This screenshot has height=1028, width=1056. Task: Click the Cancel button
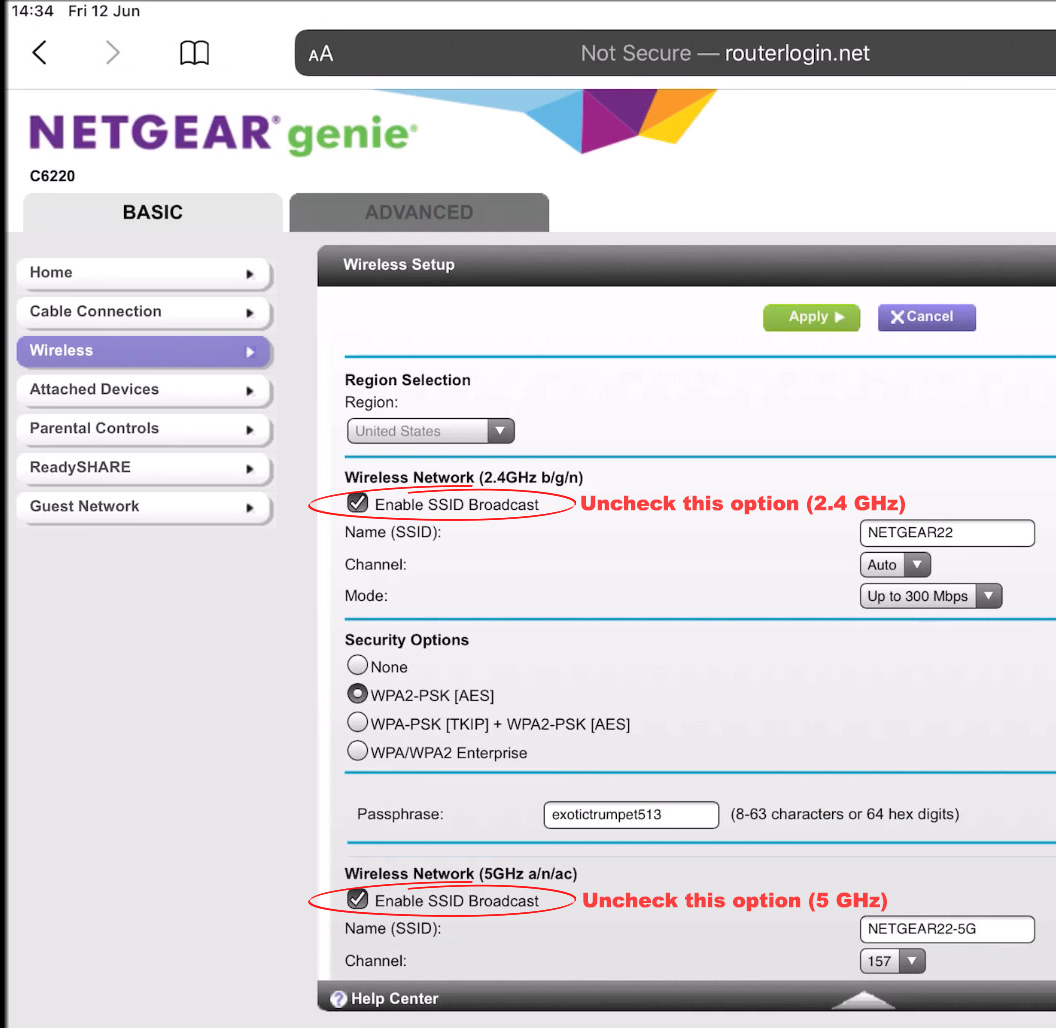click(x=926, y=316)
